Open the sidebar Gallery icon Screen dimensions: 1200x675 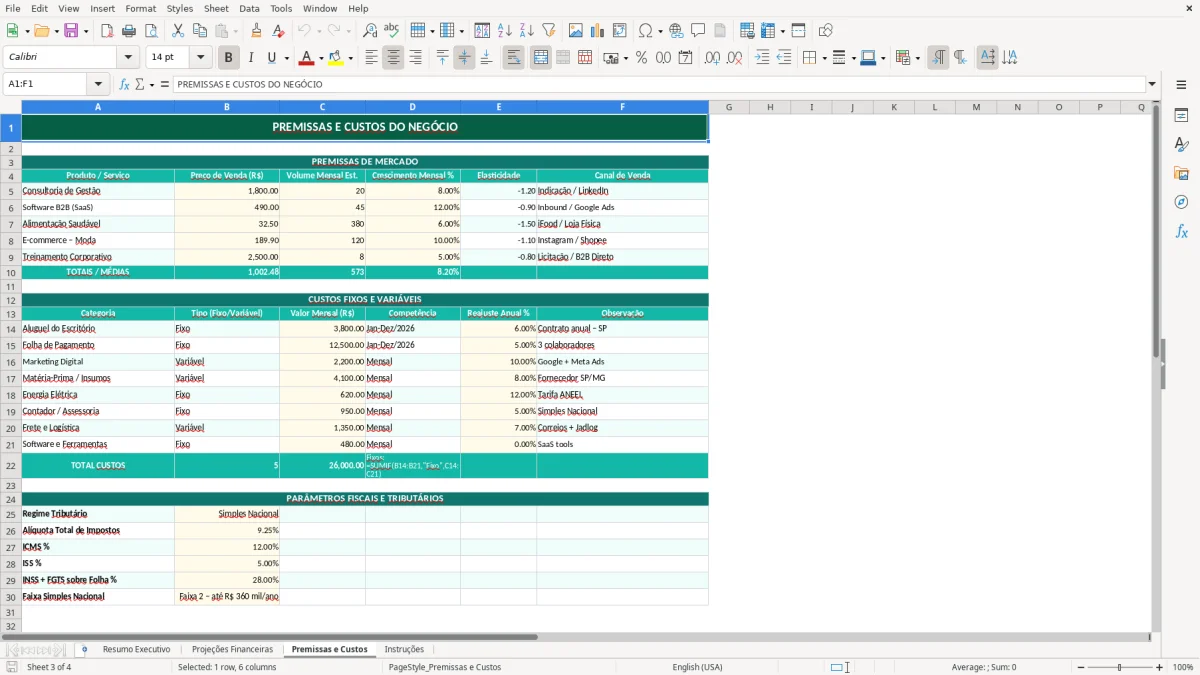click(1181, 173)
